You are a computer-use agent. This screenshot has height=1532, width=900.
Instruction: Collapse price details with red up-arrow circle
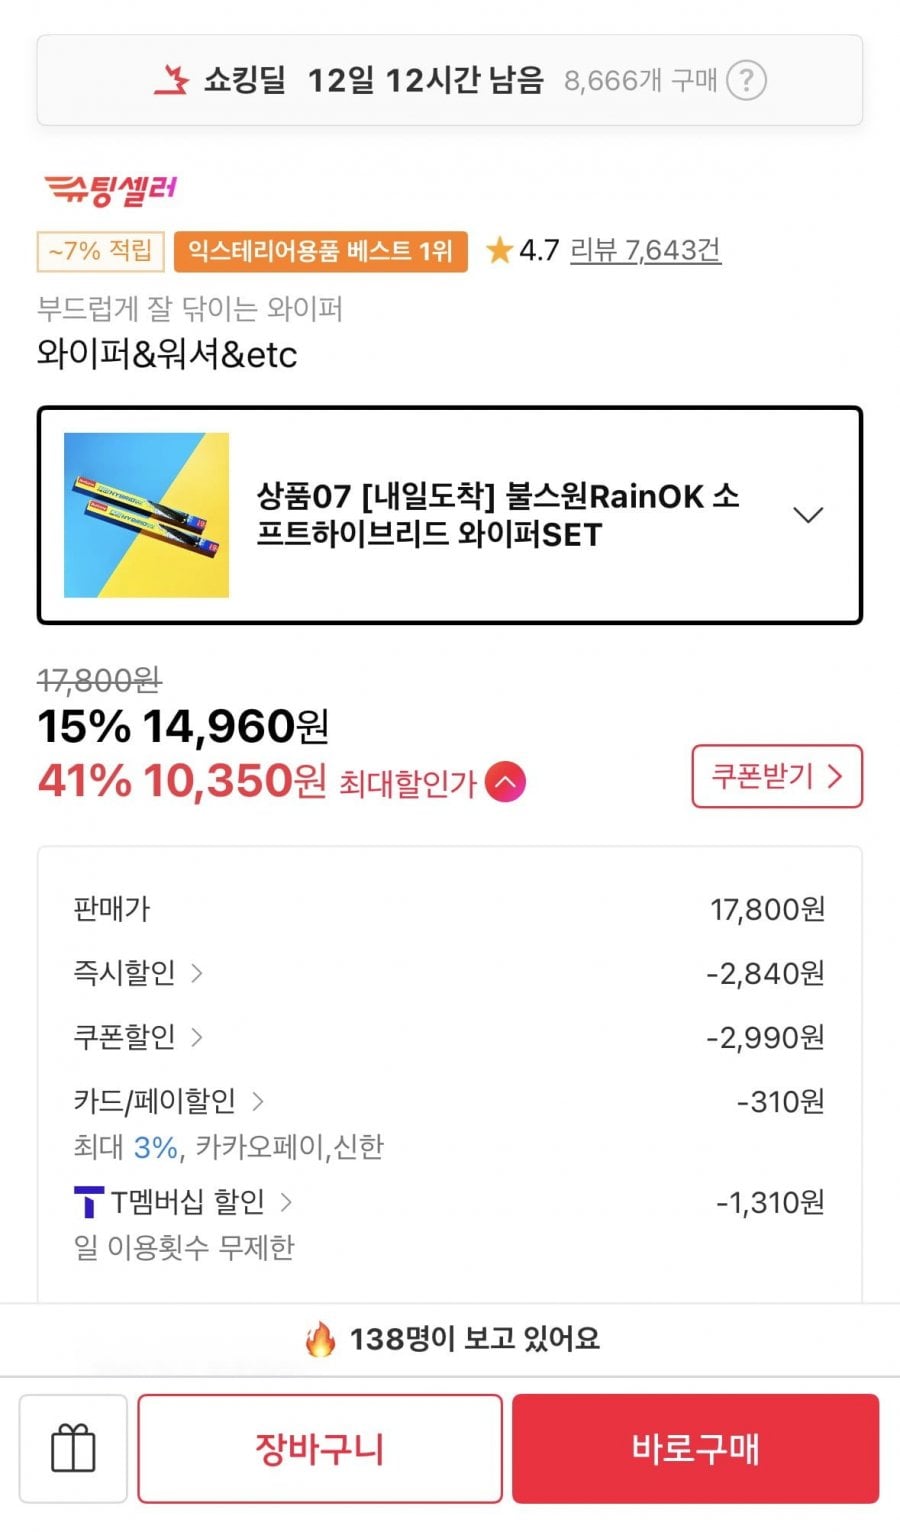505,782
